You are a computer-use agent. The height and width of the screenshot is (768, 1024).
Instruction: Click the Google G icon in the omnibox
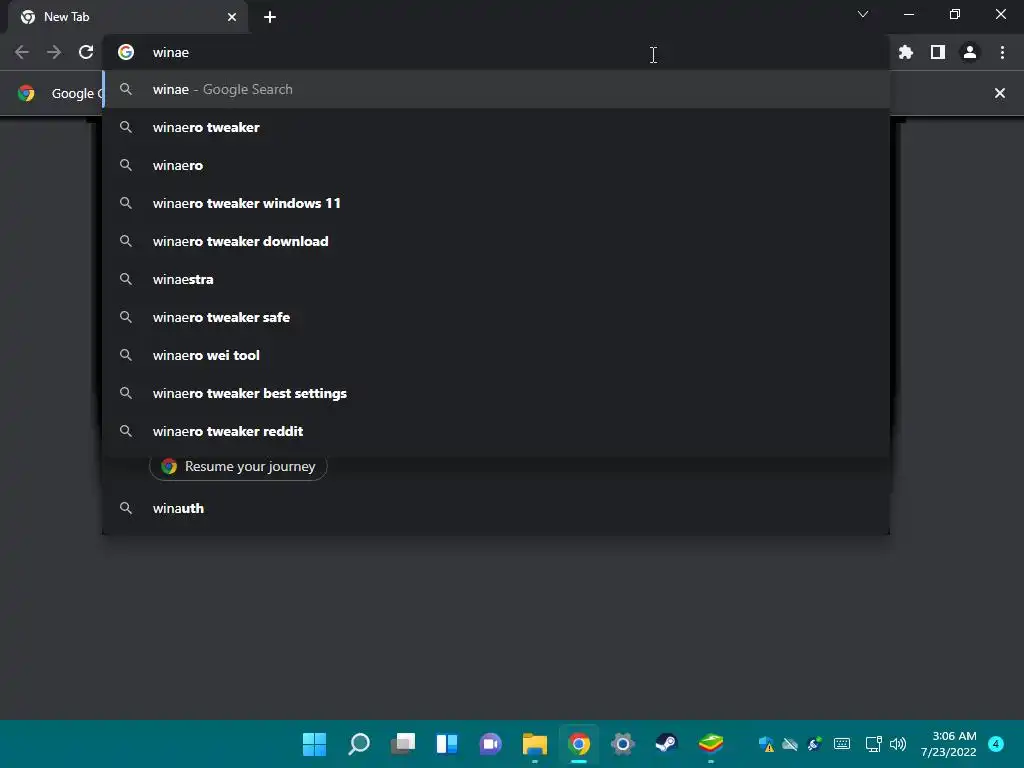tap(126, 52)
